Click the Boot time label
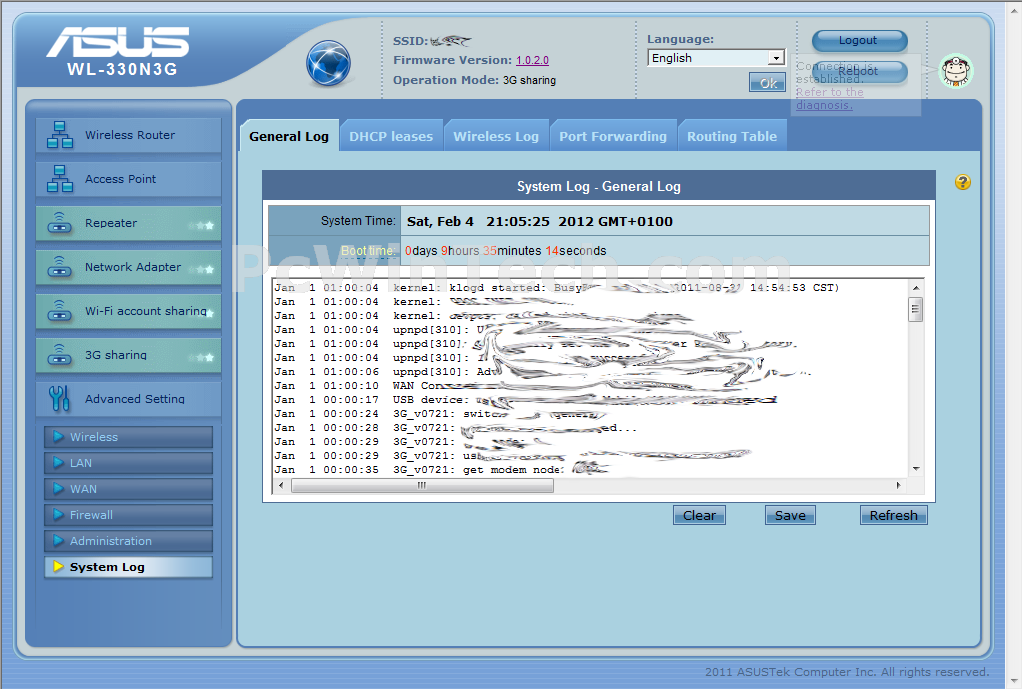1022x689 pixels. [368, 250]
